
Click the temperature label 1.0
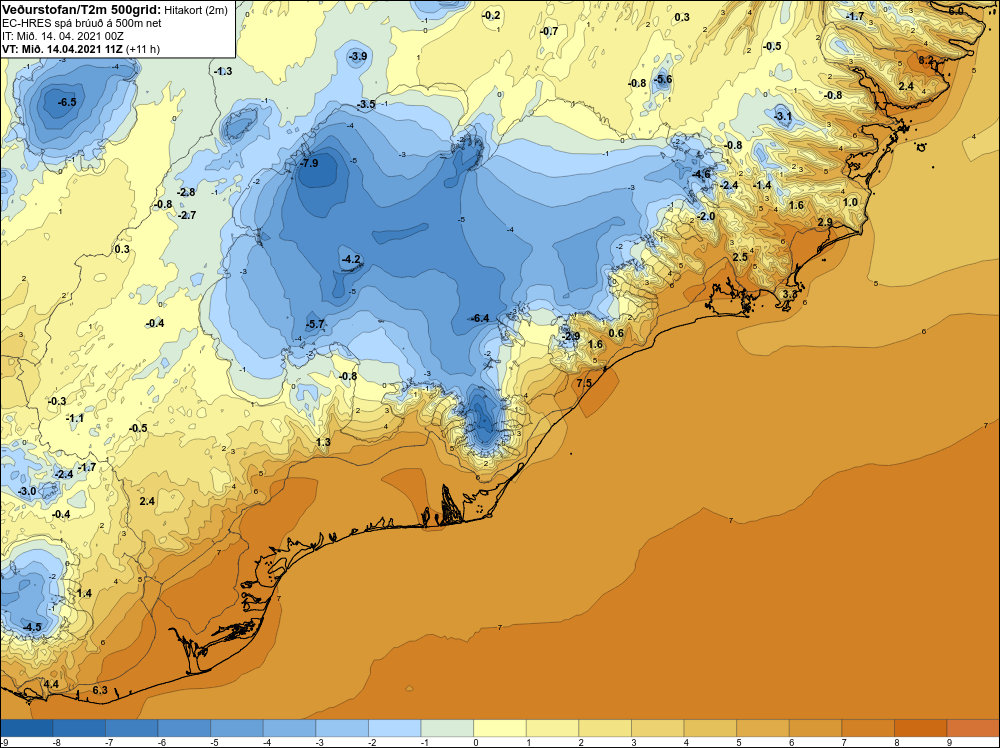click(850, 202)
